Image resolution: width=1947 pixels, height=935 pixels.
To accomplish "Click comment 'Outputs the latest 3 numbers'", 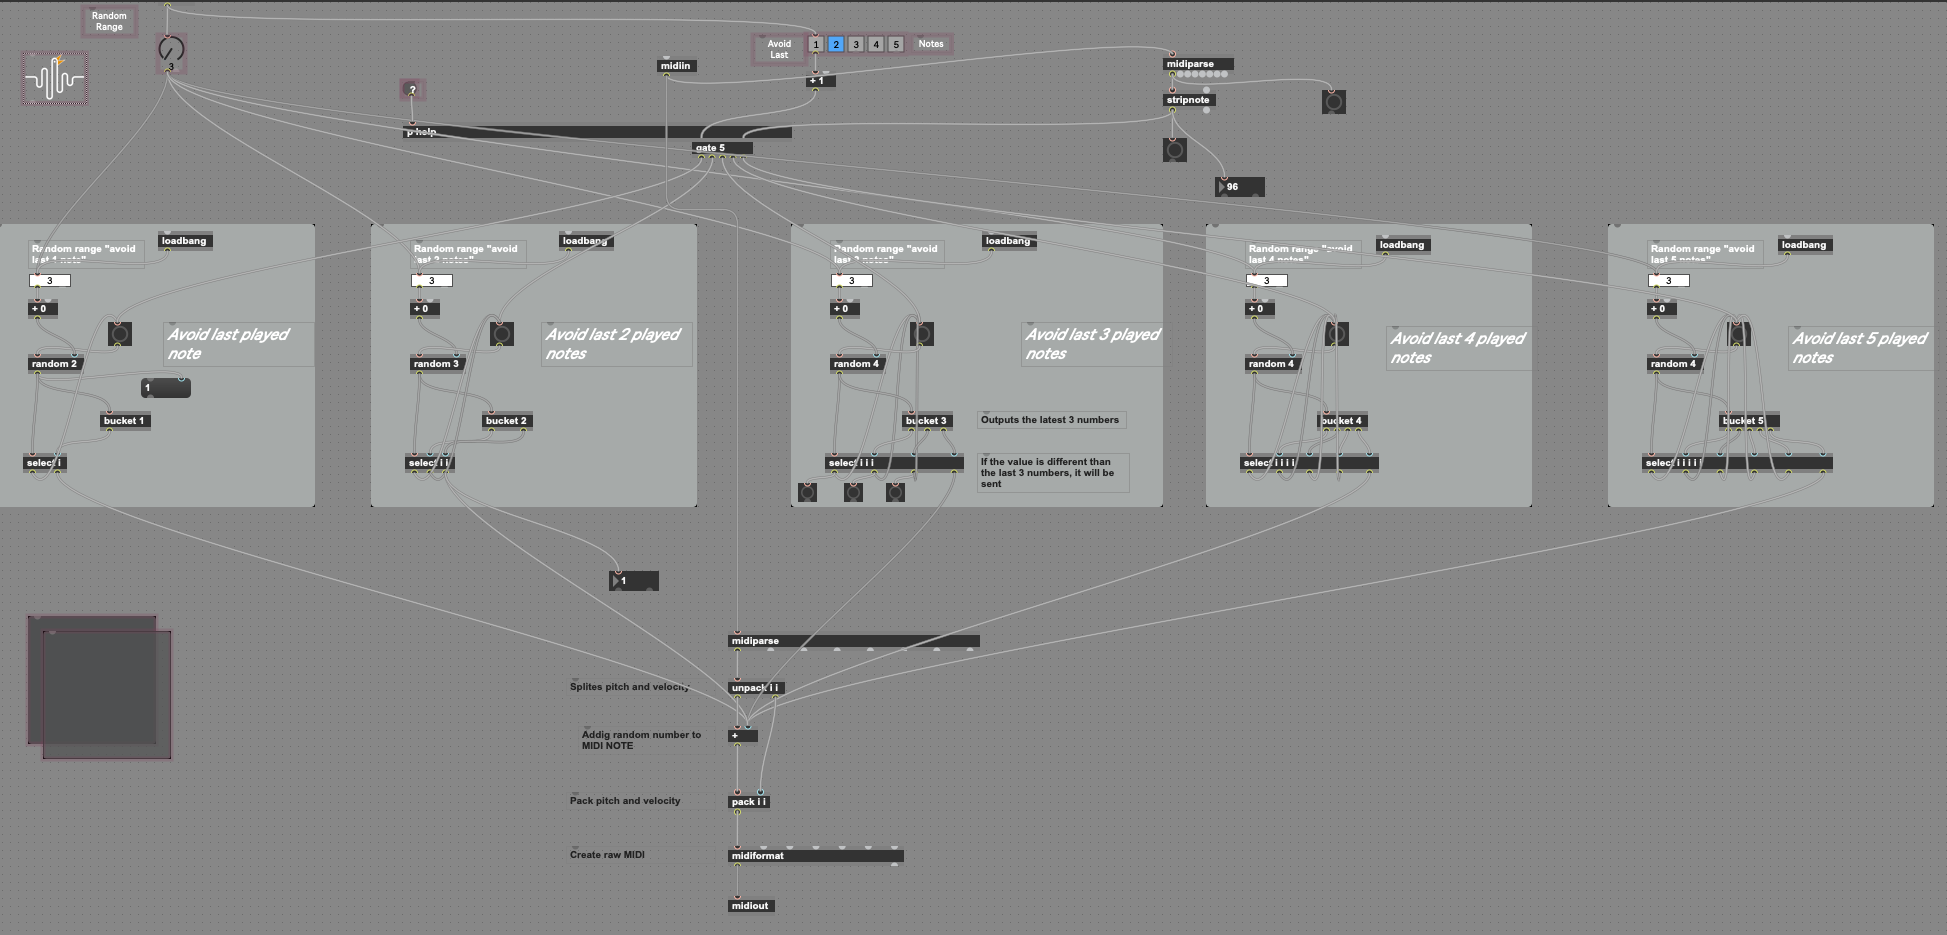I will [1050, 420].
